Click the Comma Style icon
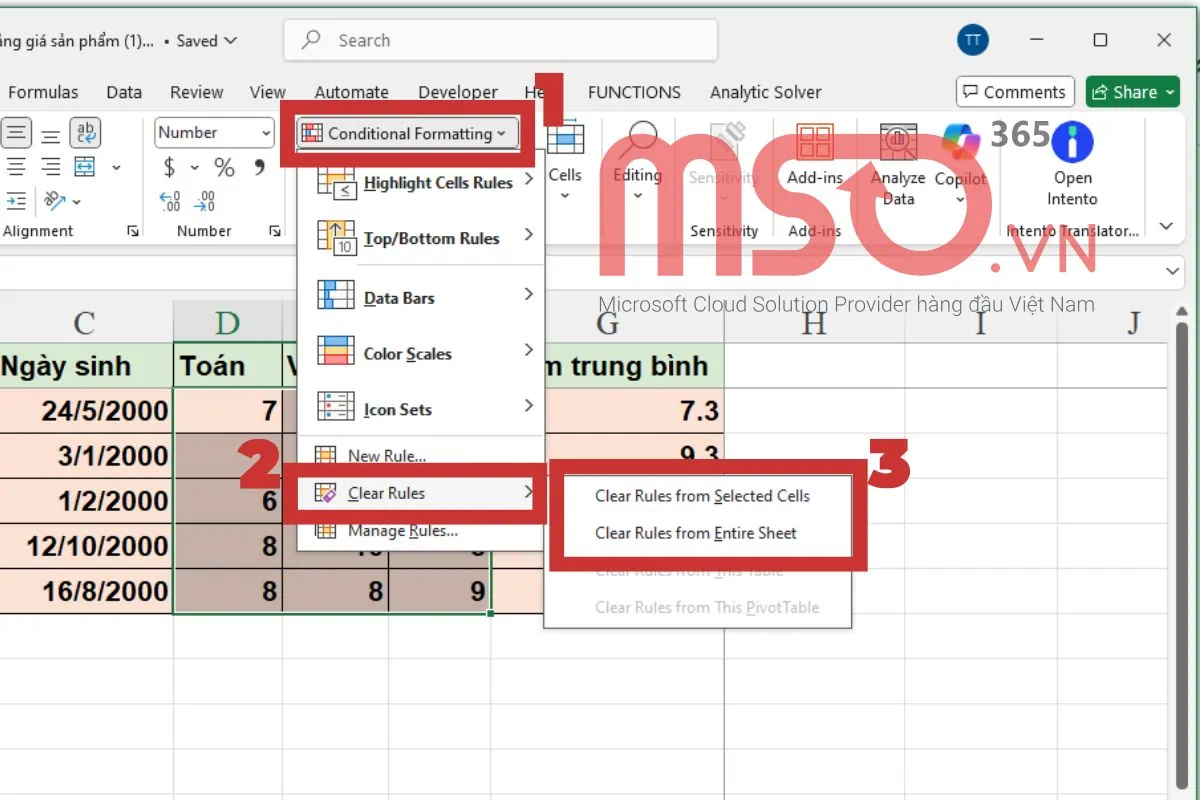This screenshot has width=1200, height=800. (x=260, y=167)
